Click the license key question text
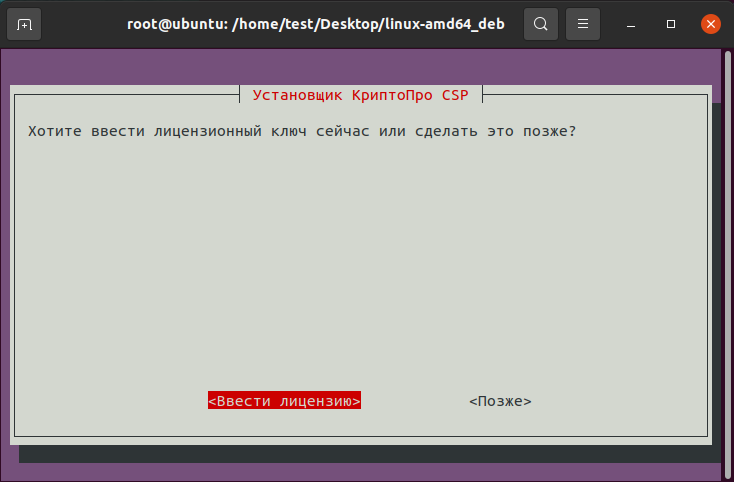 click(x=302, y=131)
